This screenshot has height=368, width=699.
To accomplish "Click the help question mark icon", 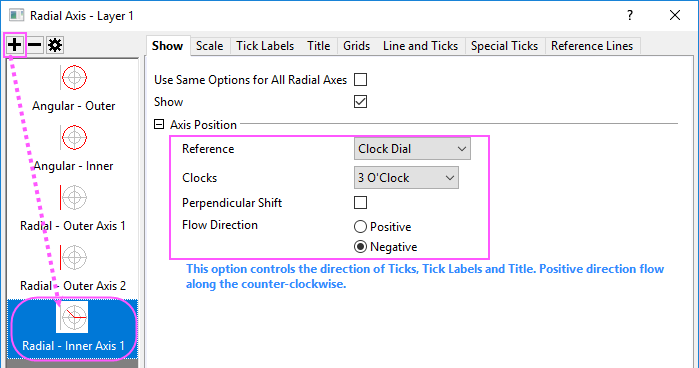I will tap(629, 15).
